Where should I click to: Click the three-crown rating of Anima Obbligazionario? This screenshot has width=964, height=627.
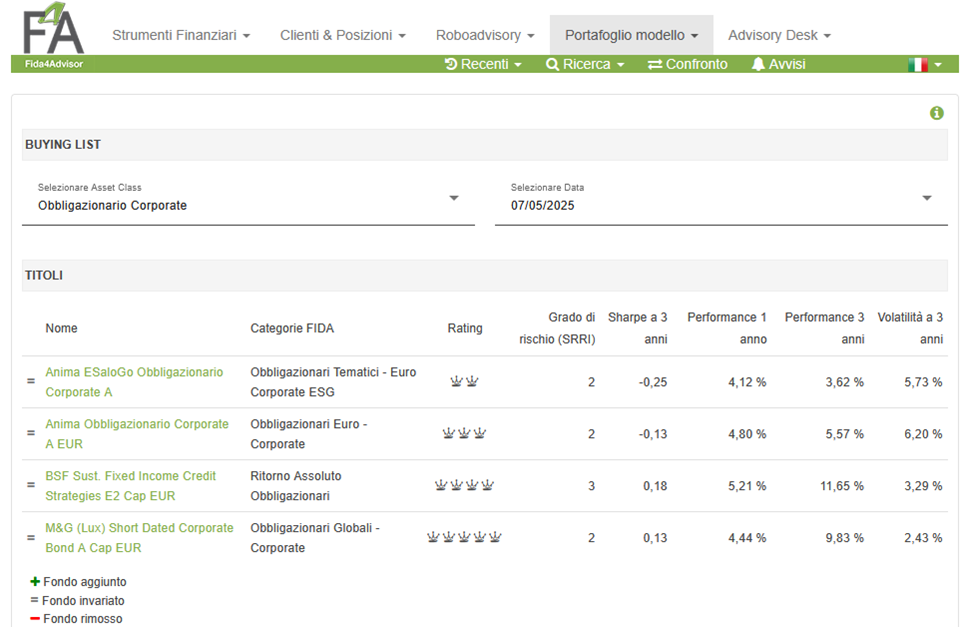[x=464, y=433]
